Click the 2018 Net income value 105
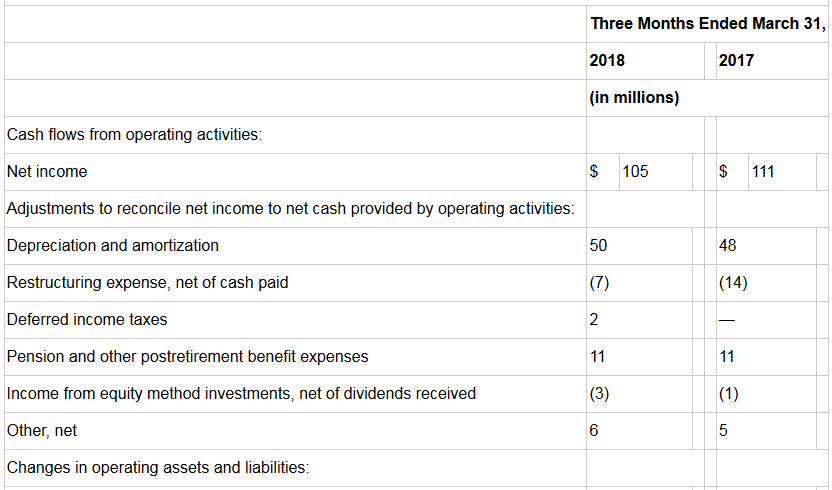This screenshot has width=832, height=490. 635,171
